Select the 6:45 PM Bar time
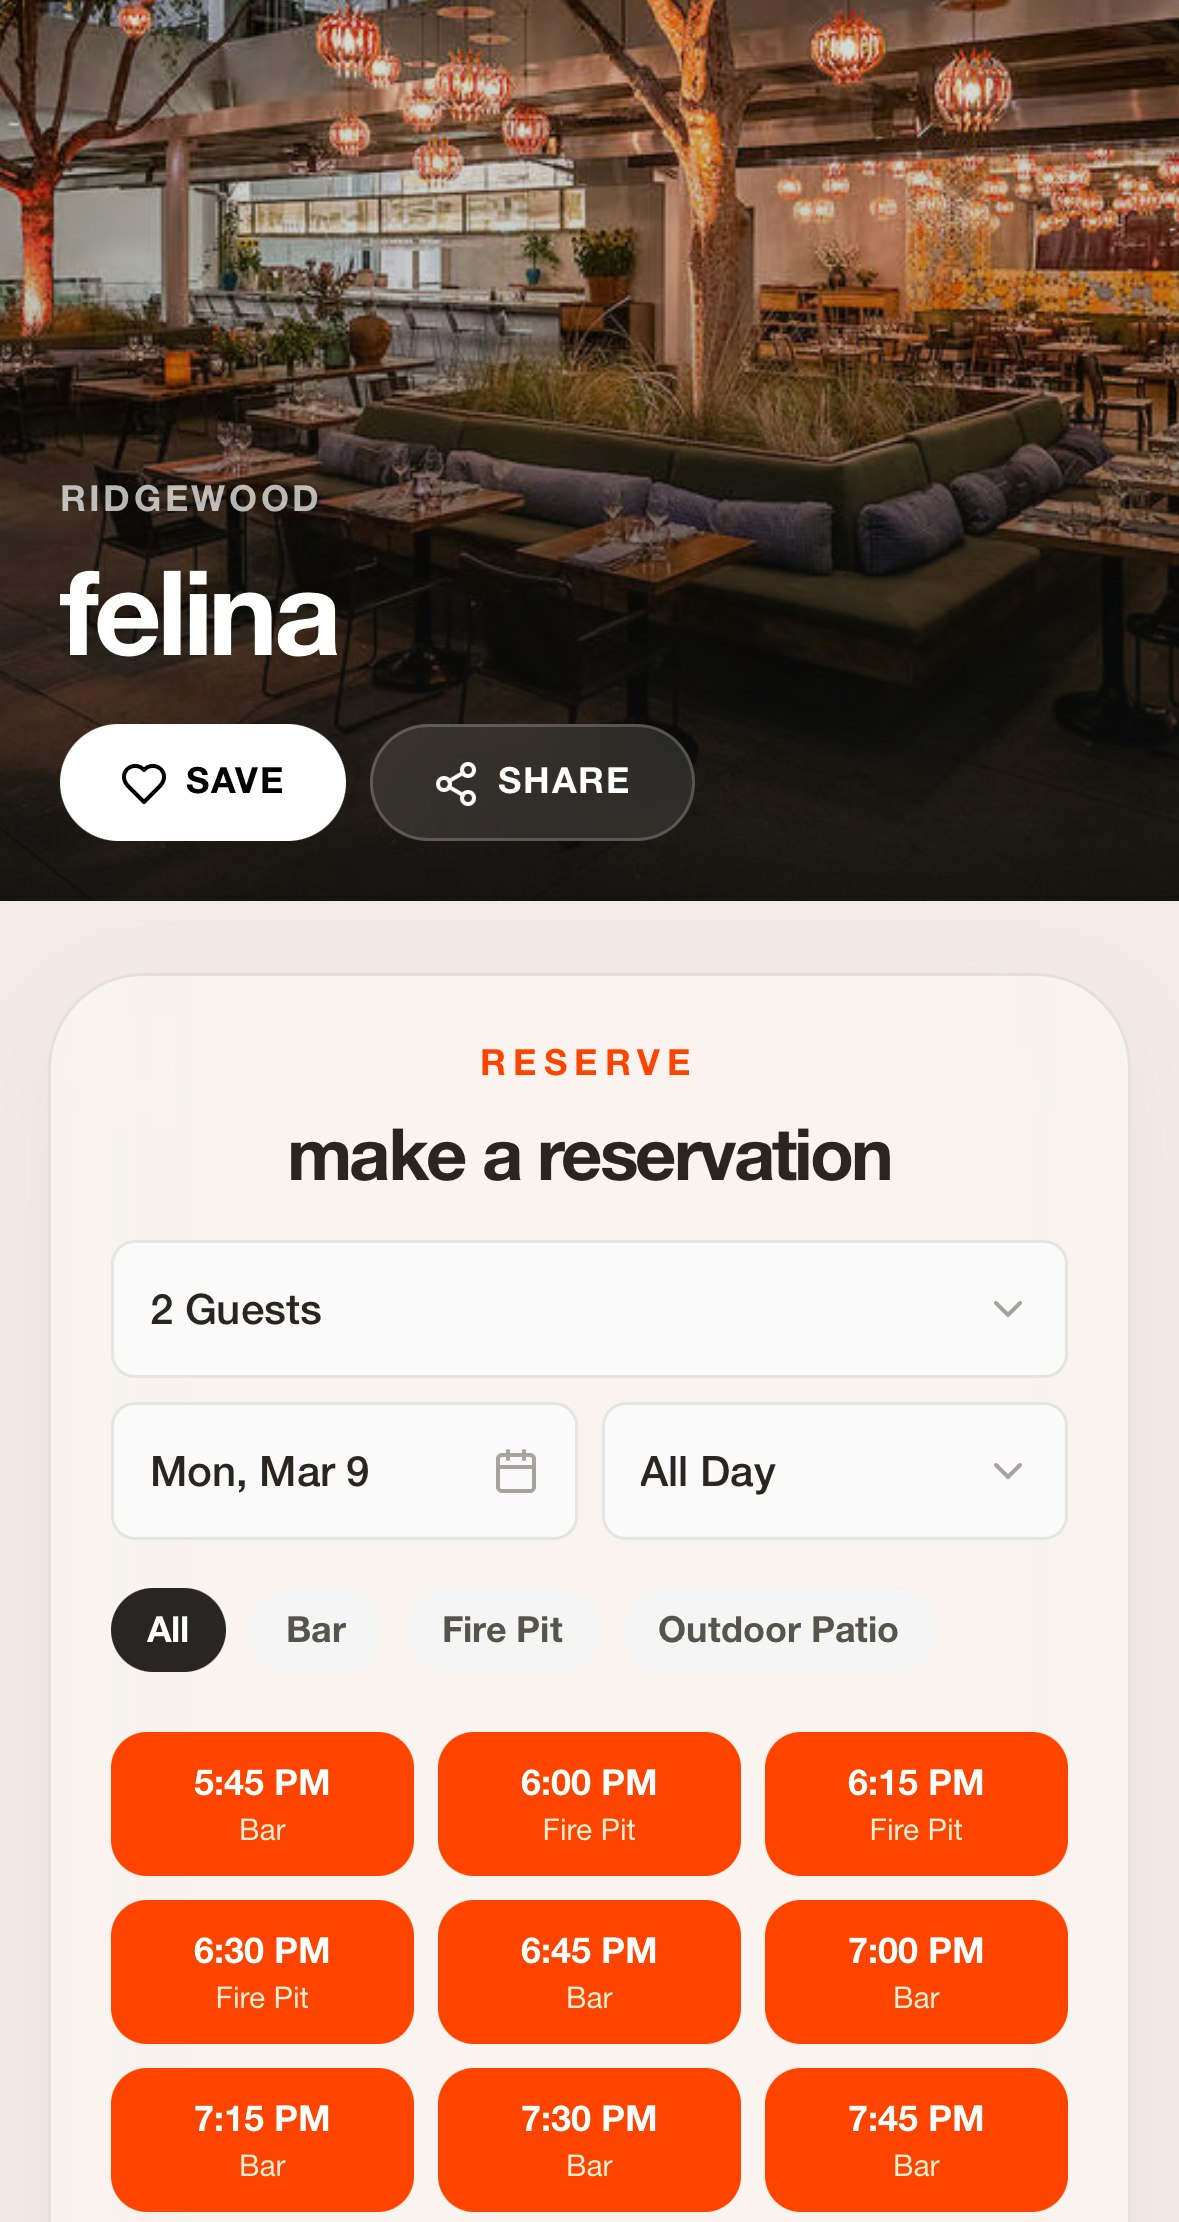The height and width of the screenshot is (2222, 1179). (x=589, y=1972)
